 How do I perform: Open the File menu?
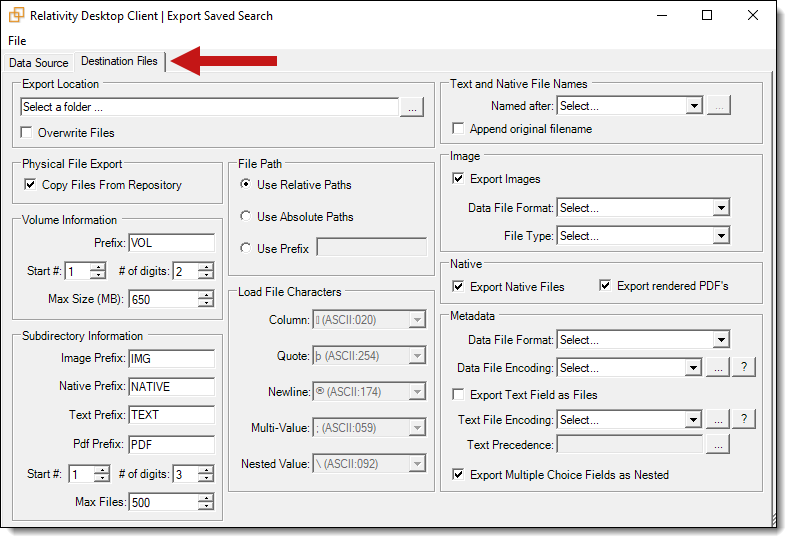[17, 41]
